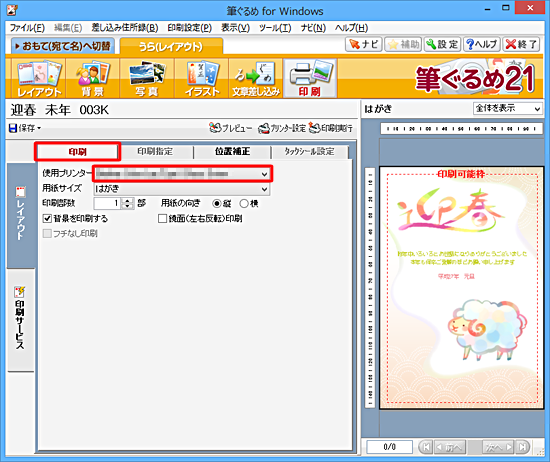The image size is (550, 462).
Task: Go to the last page in the preview navigation
Action: 522,447
